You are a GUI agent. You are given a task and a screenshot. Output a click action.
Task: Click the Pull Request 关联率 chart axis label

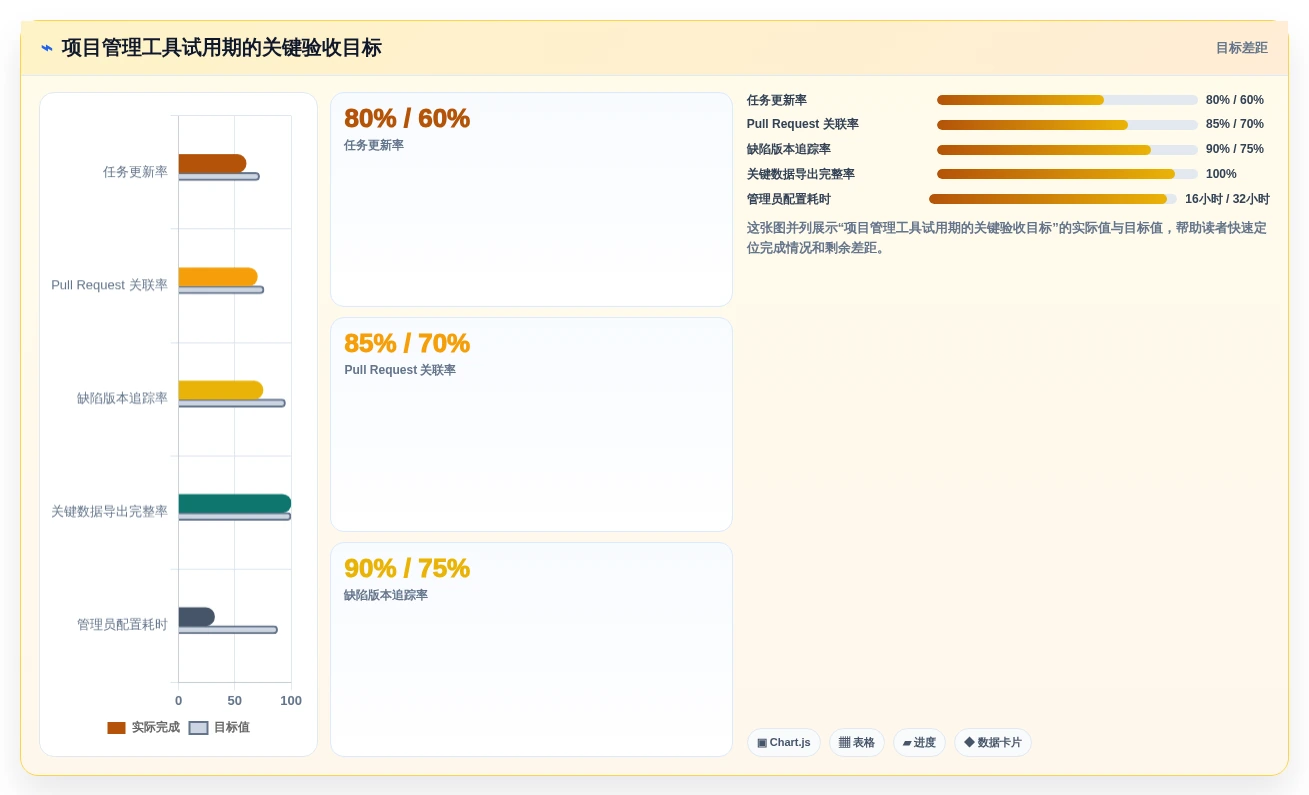click(109, 285)
